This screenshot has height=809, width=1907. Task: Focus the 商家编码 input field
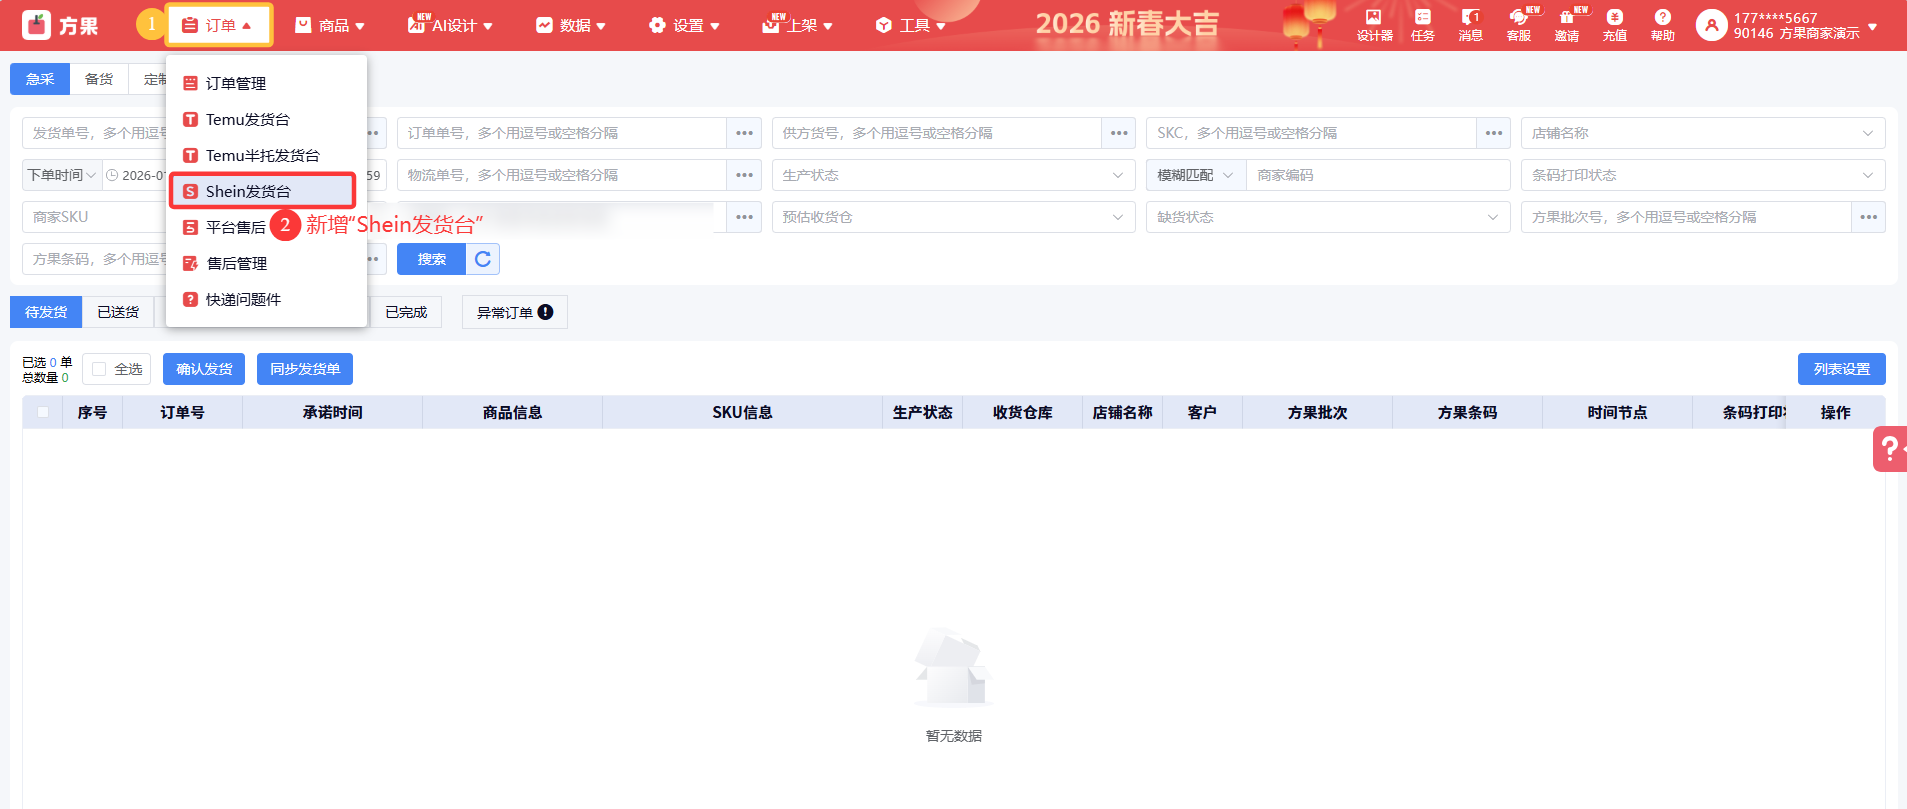[x=1378, y=175]
